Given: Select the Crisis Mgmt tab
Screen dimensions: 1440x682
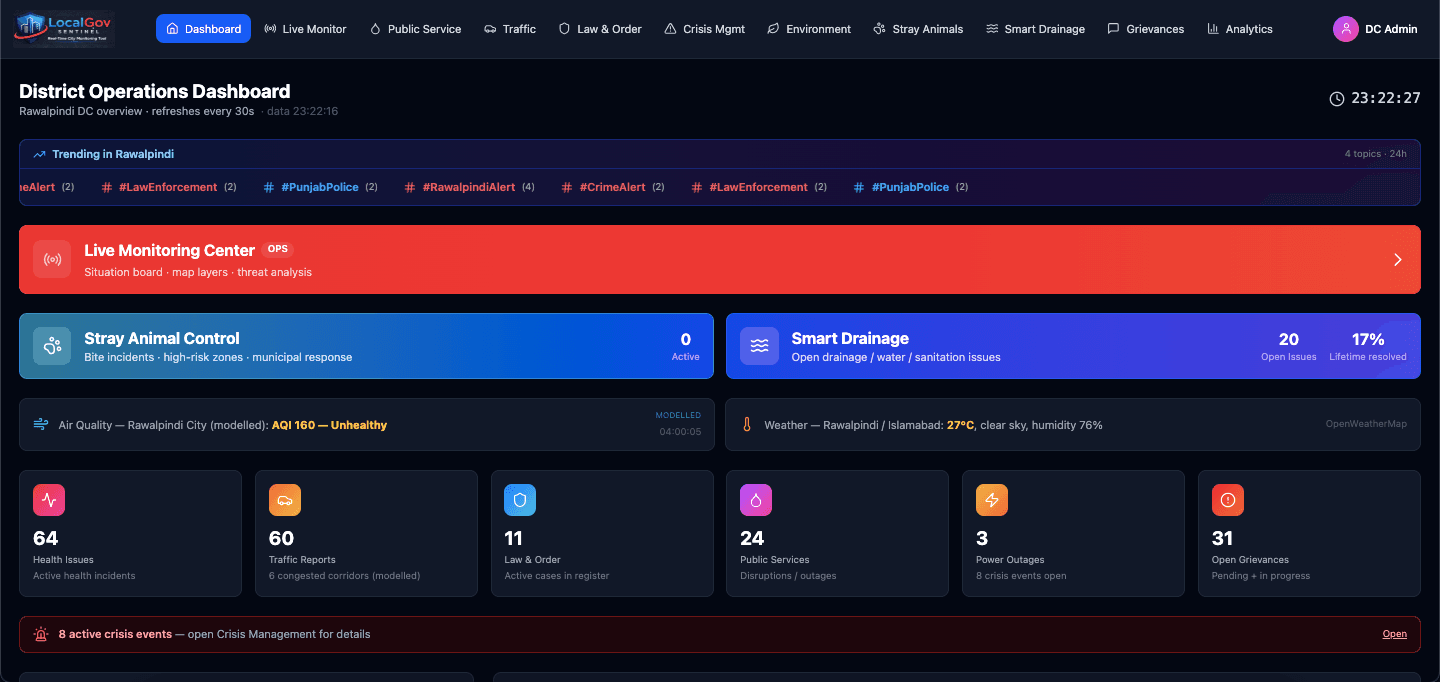Looking at the screenshot, I should (x=705, y=29).
